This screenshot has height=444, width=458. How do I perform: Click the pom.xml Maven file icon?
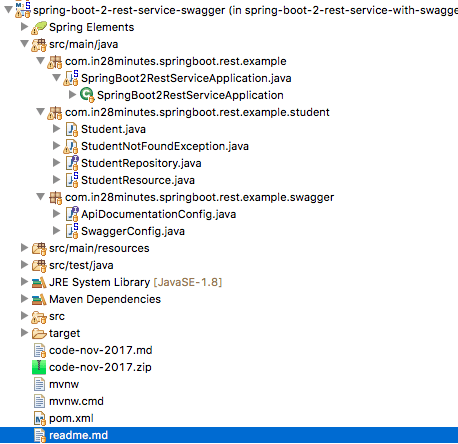click(x=39, y=418)
